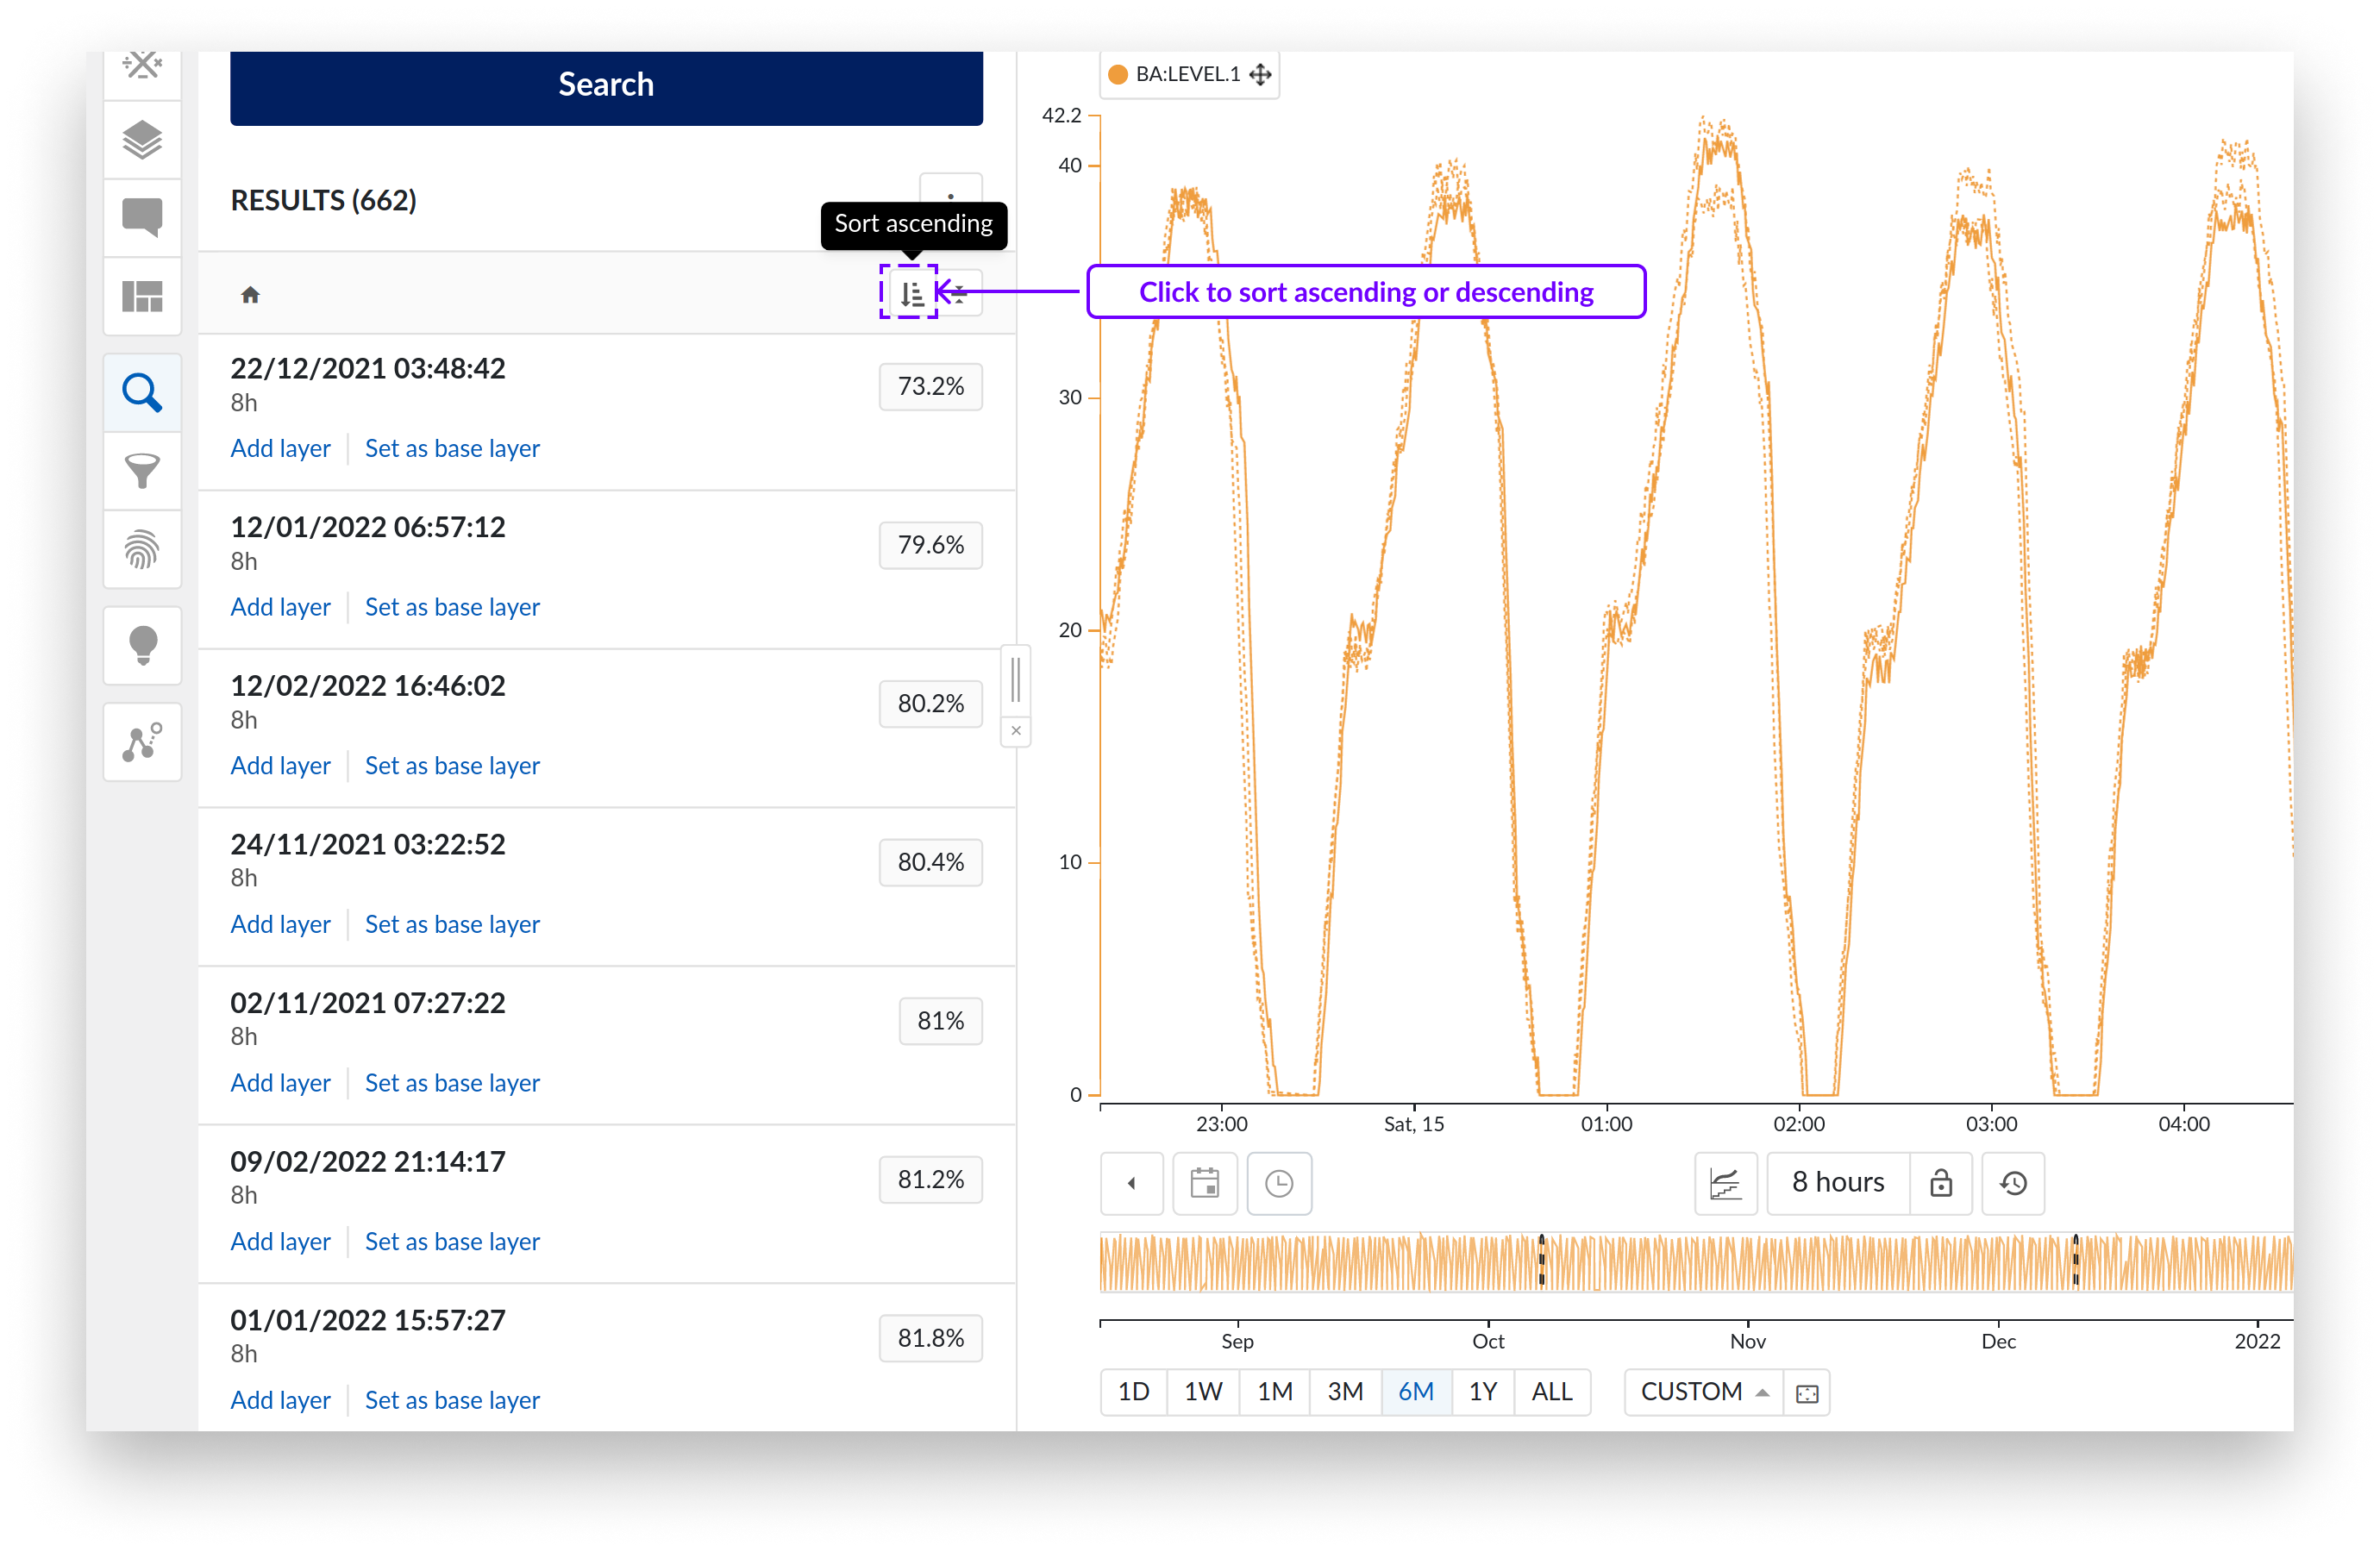Screen dimensions: 2380x1552
Task: Select the 1Y time range tab
Action: 1482,1391
